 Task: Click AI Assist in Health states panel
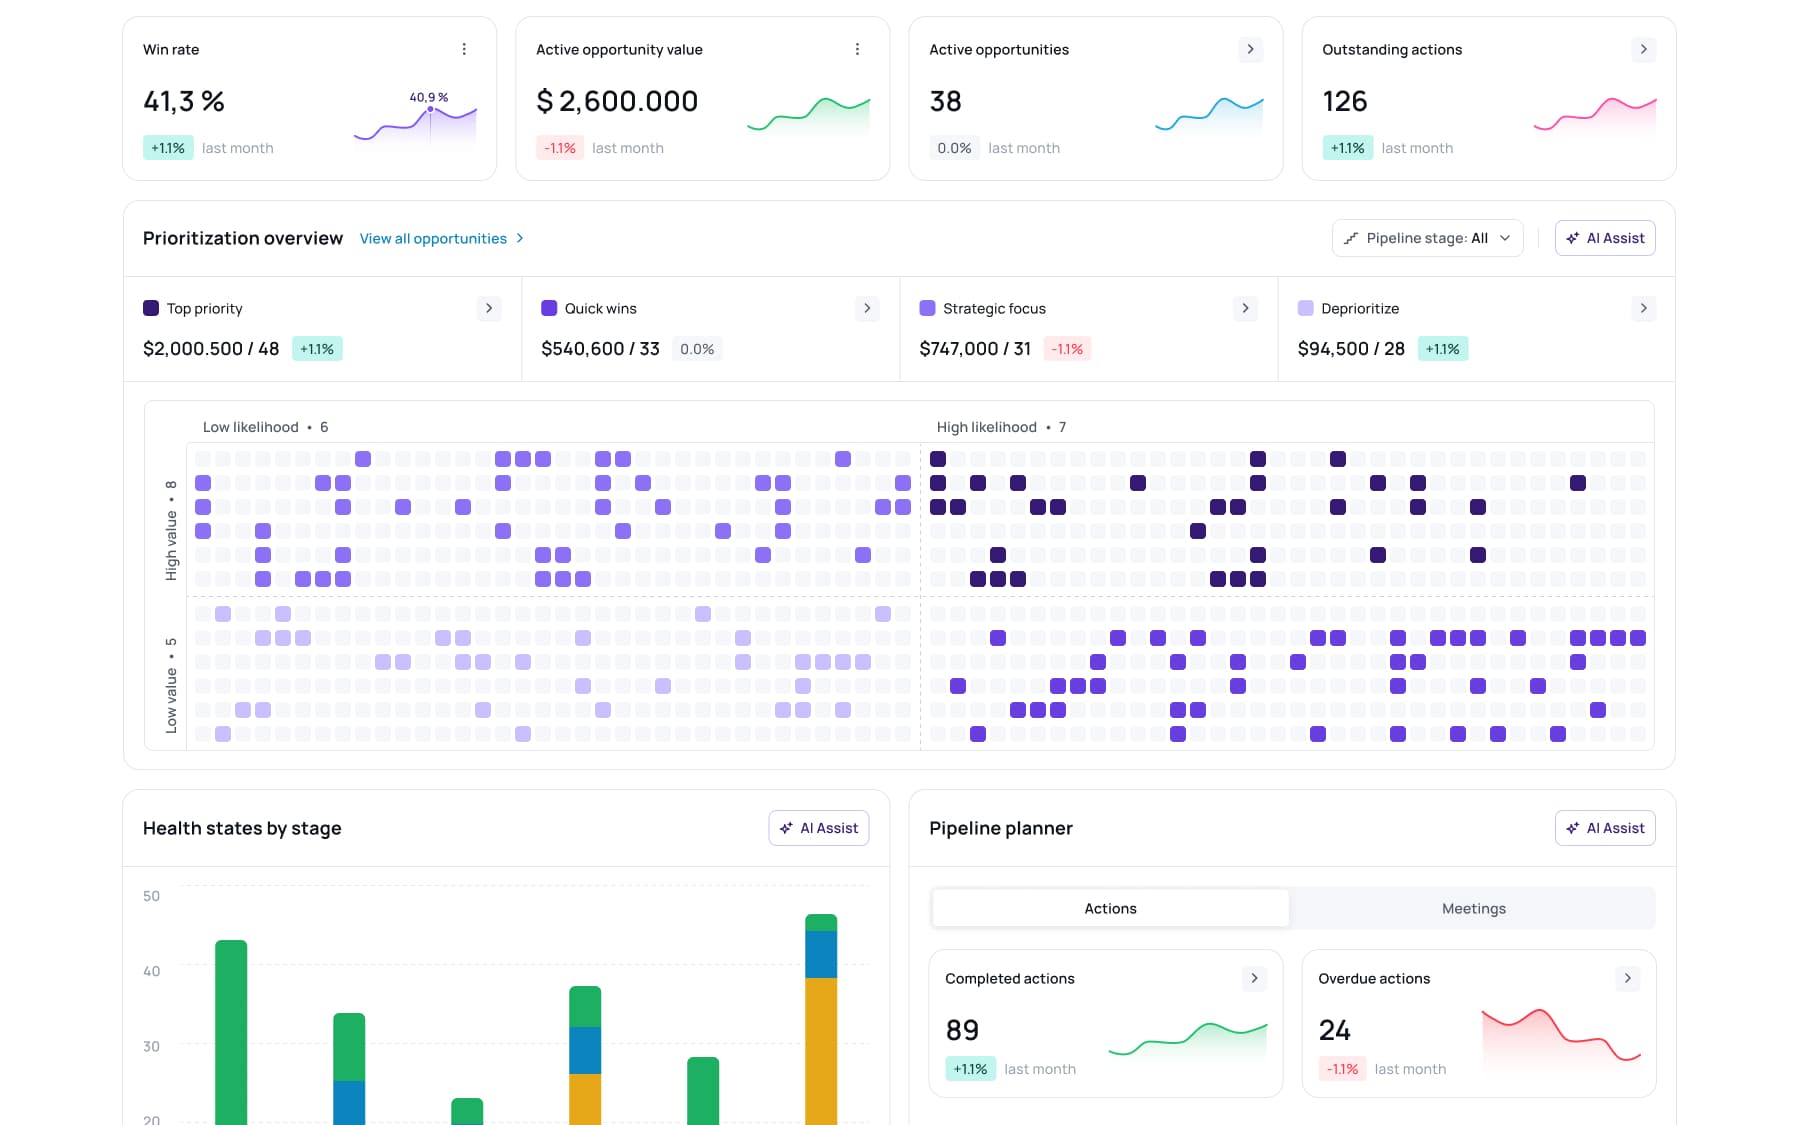pyautogui.click(x=818, y=828)
